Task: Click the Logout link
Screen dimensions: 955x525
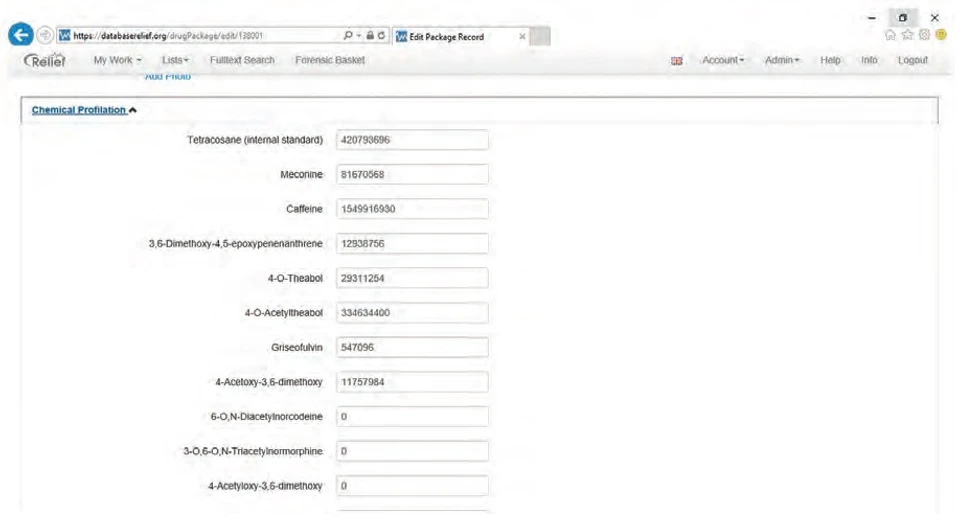Action: 913,61
